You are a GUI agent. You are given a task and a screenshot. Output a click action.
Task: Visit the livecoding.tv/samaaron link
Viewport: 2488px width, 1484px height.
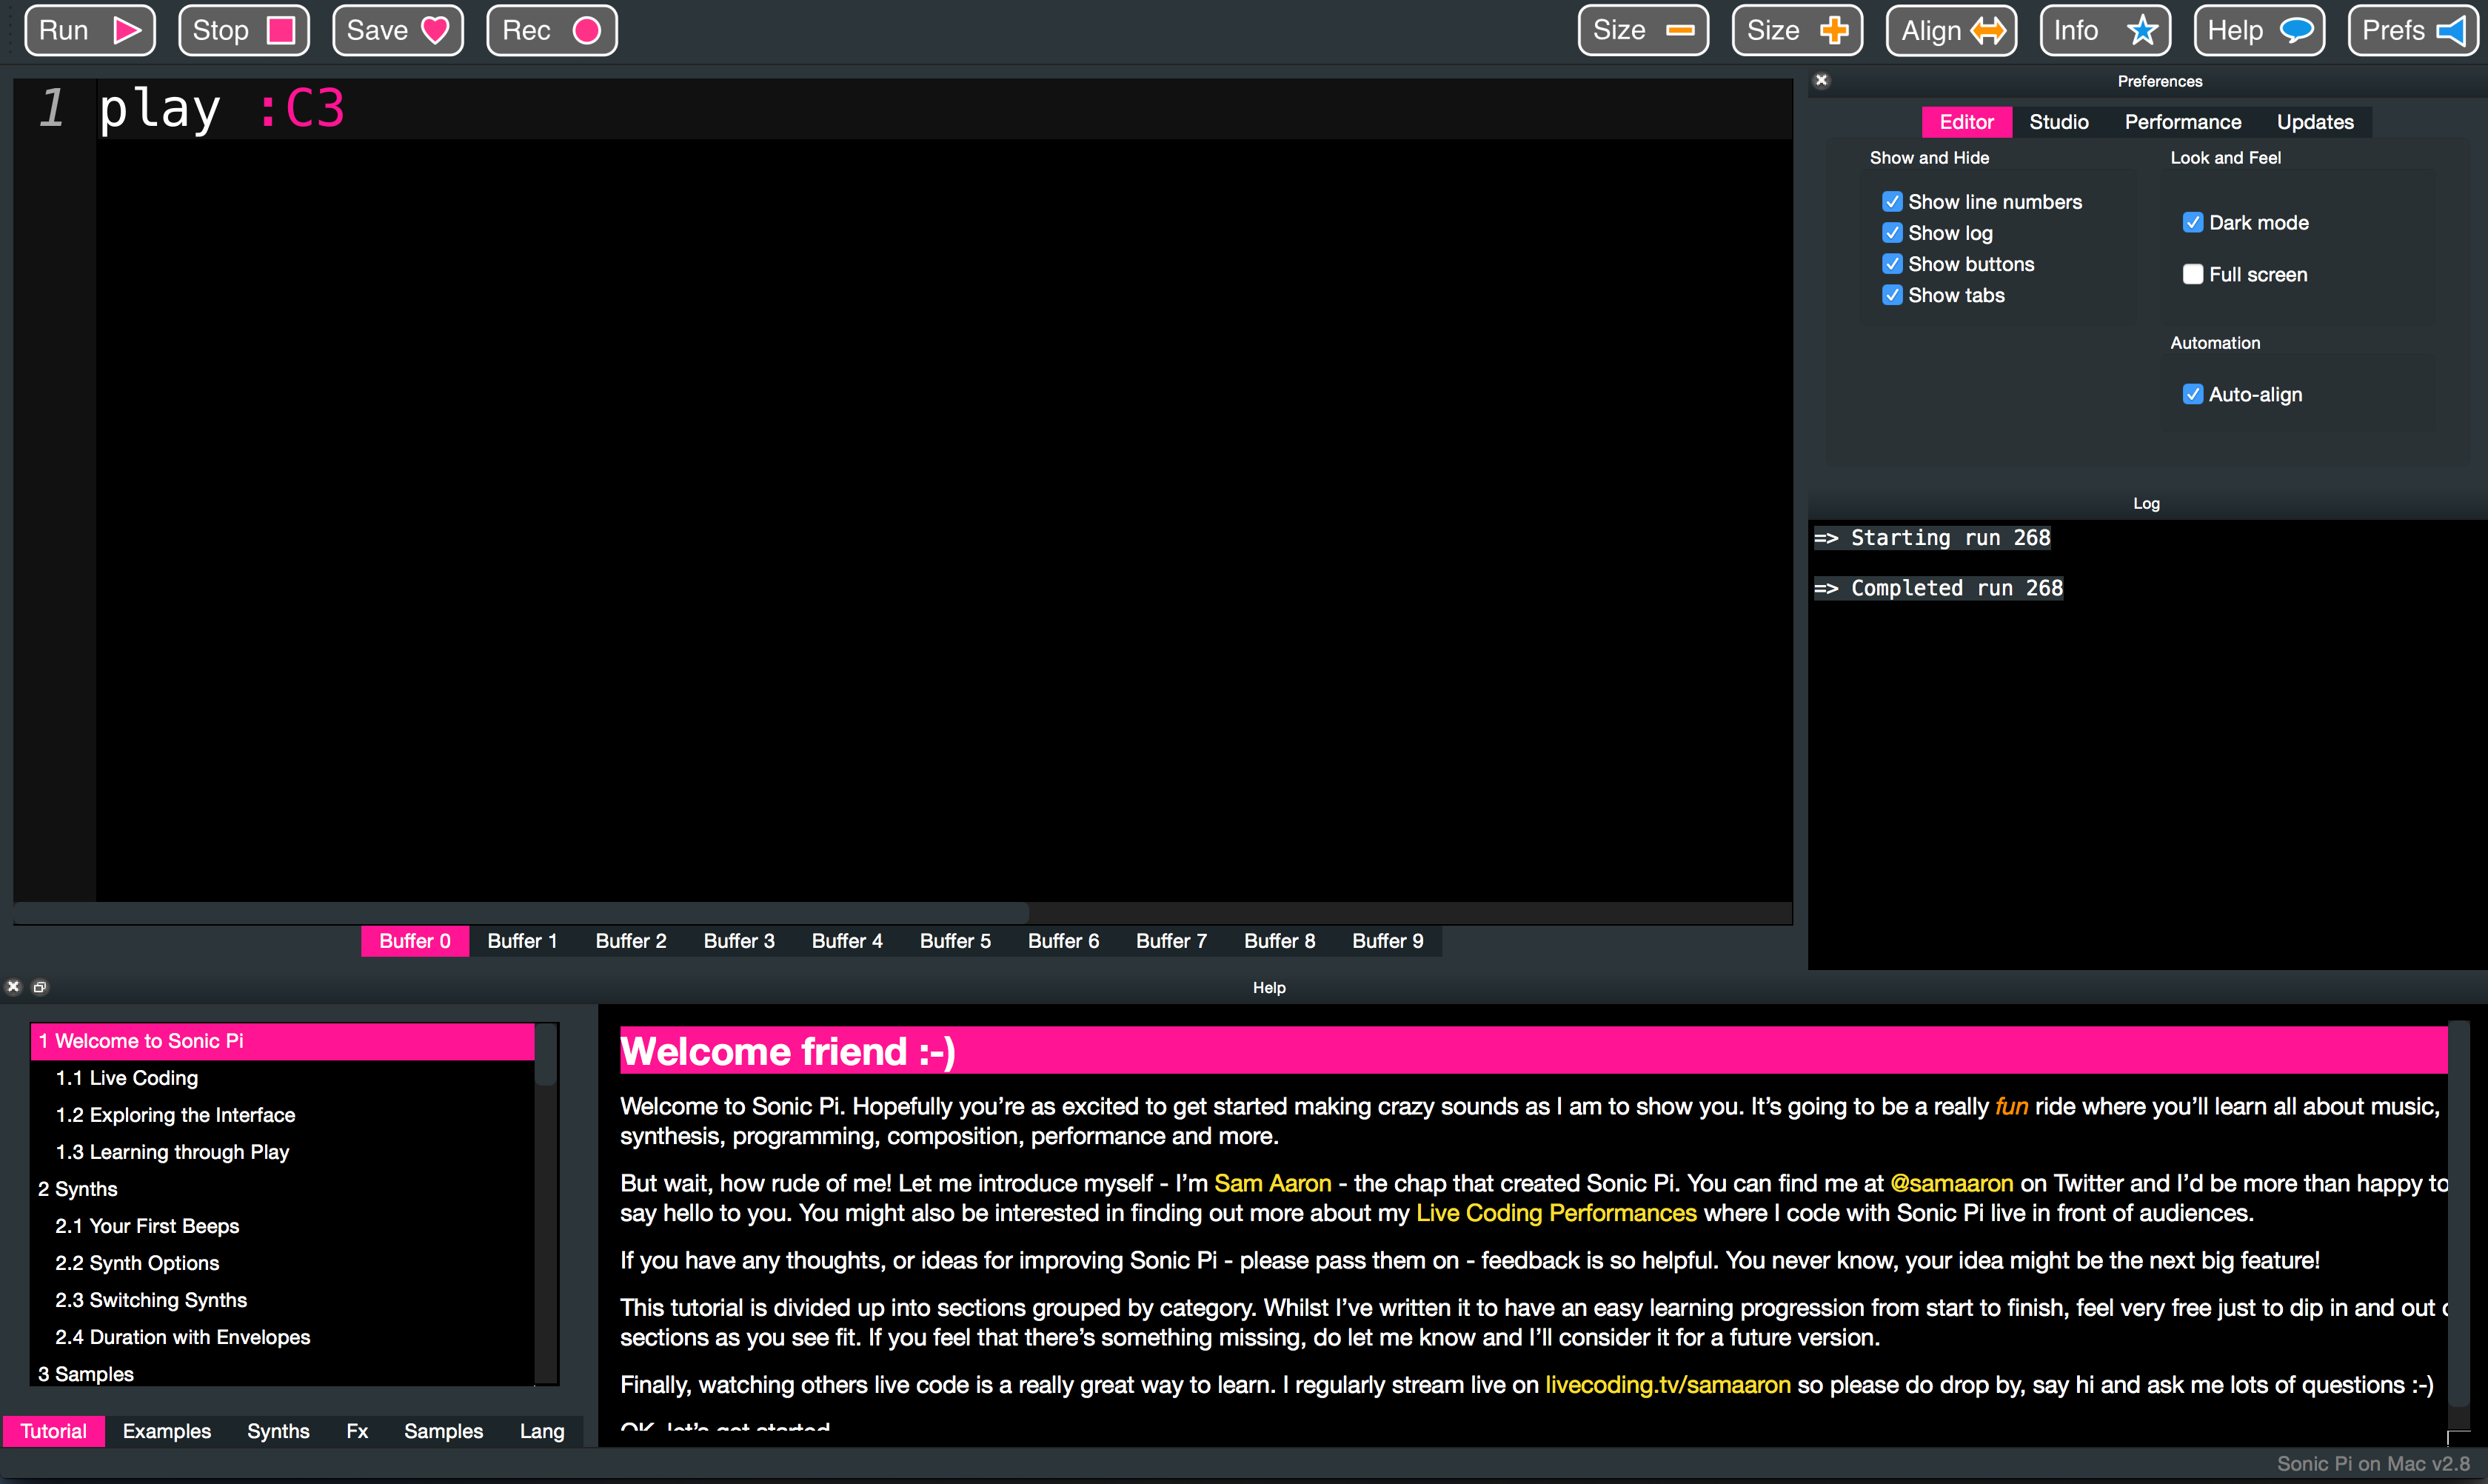[1667, 1386]
